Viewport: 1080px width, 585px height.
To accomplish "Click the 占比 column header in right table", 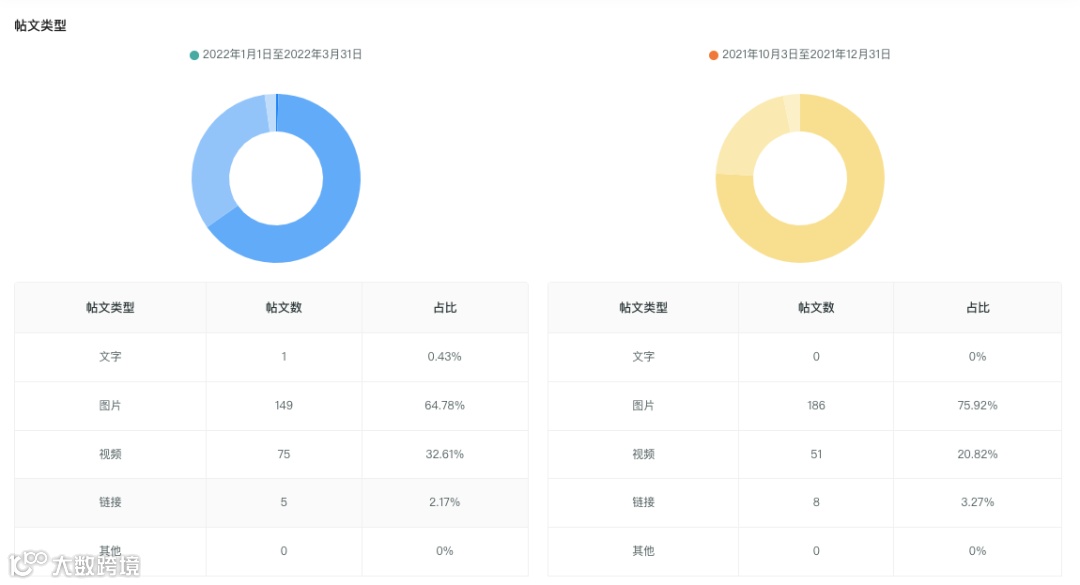I will click(977, 307).
